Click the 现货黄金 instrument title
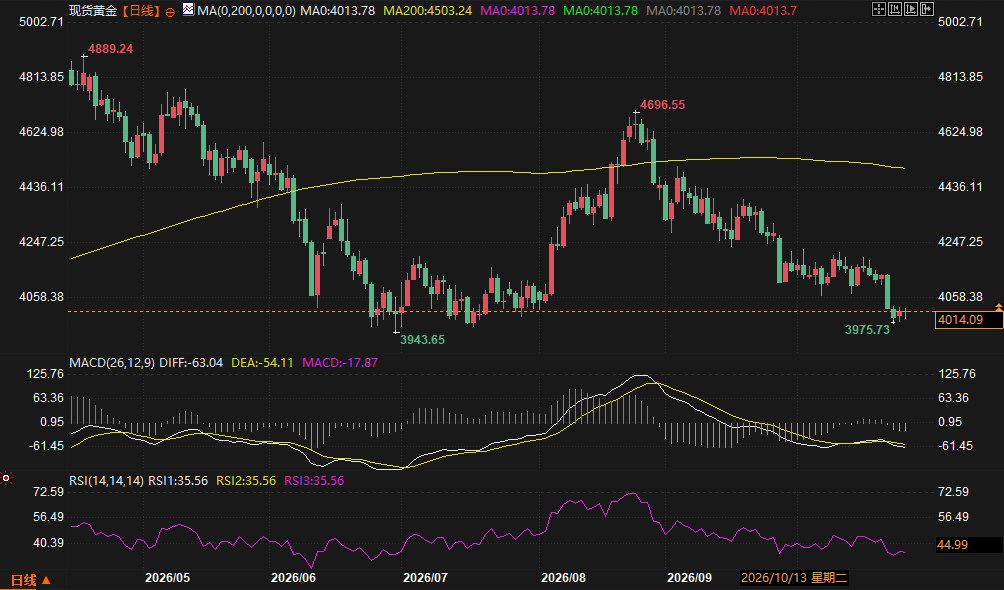This screenshot has height=590, width=1004. [x=93, y=11]
